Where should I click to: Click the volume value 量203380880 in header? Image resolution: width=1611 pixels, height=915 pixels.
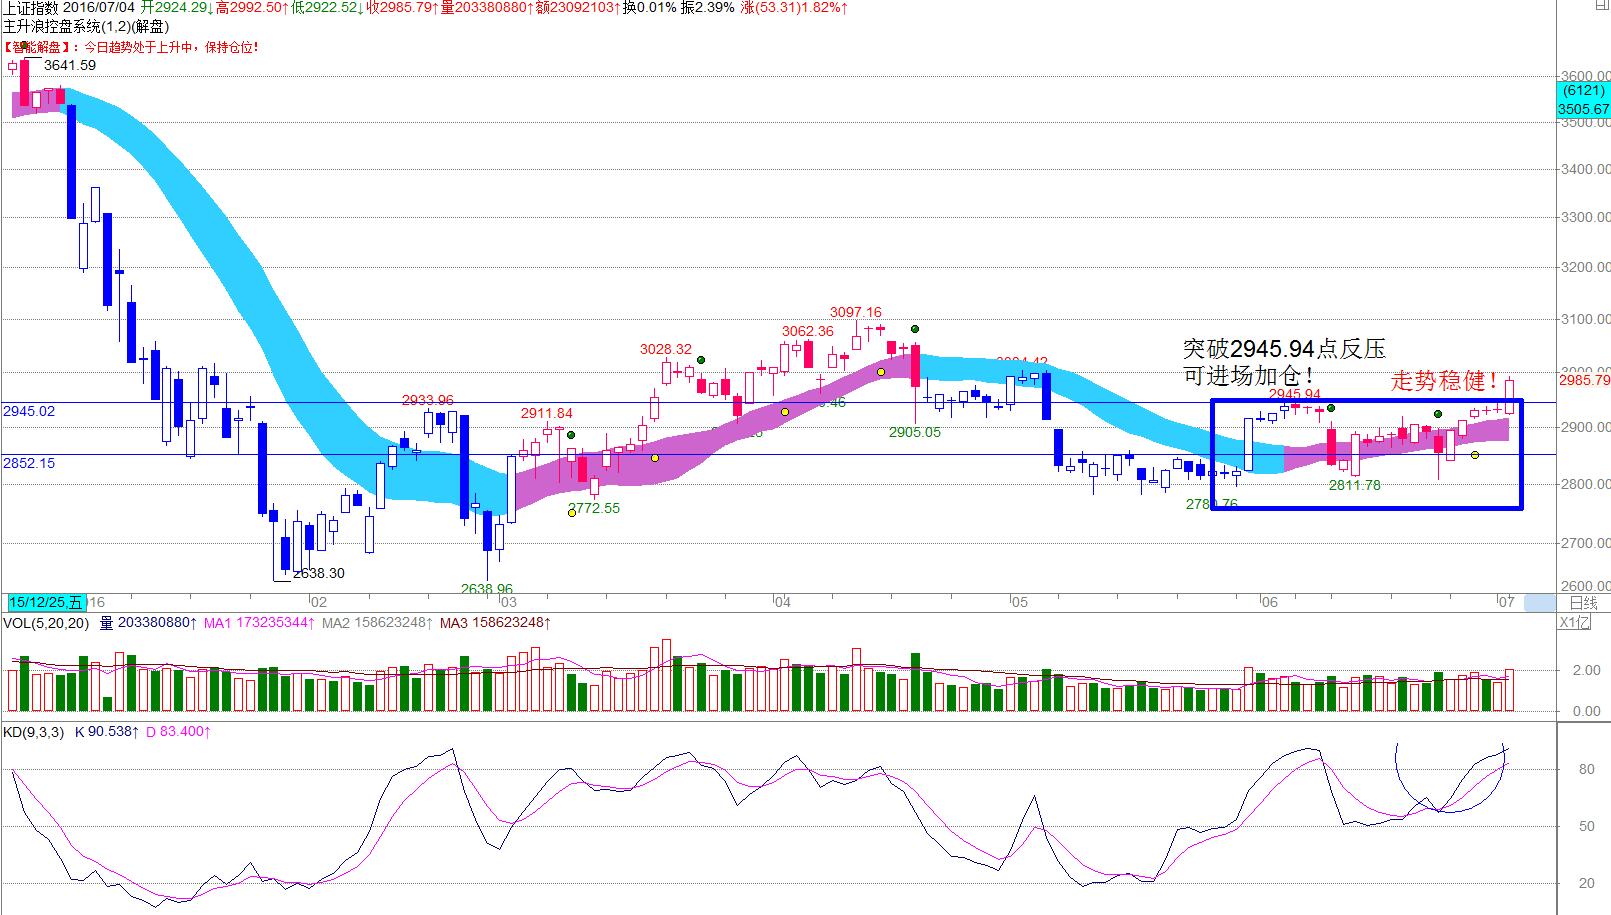pos(488,8)
